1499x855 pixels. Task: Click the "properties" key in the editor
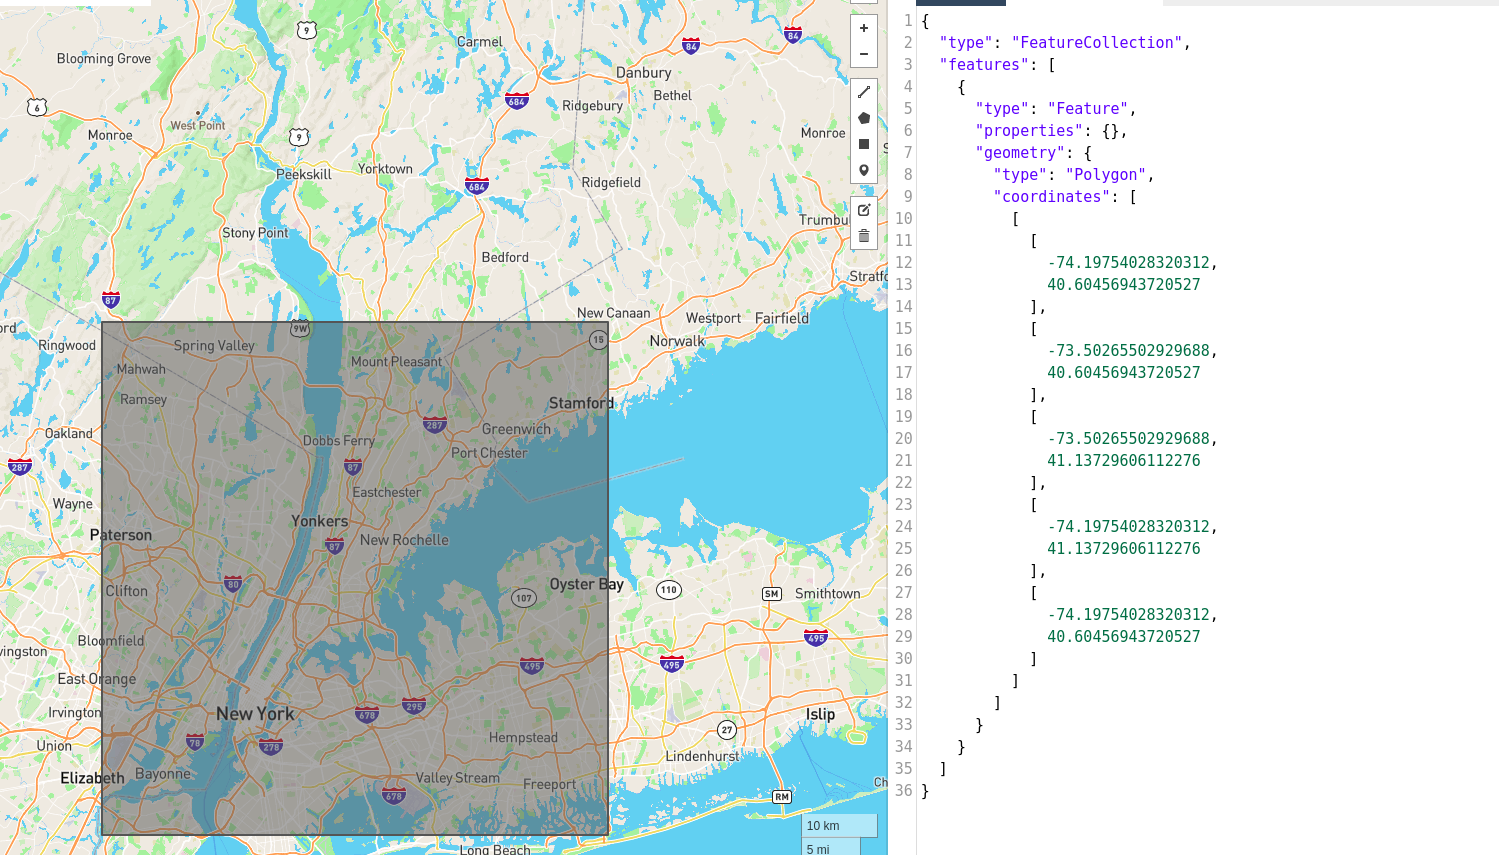1030,131
